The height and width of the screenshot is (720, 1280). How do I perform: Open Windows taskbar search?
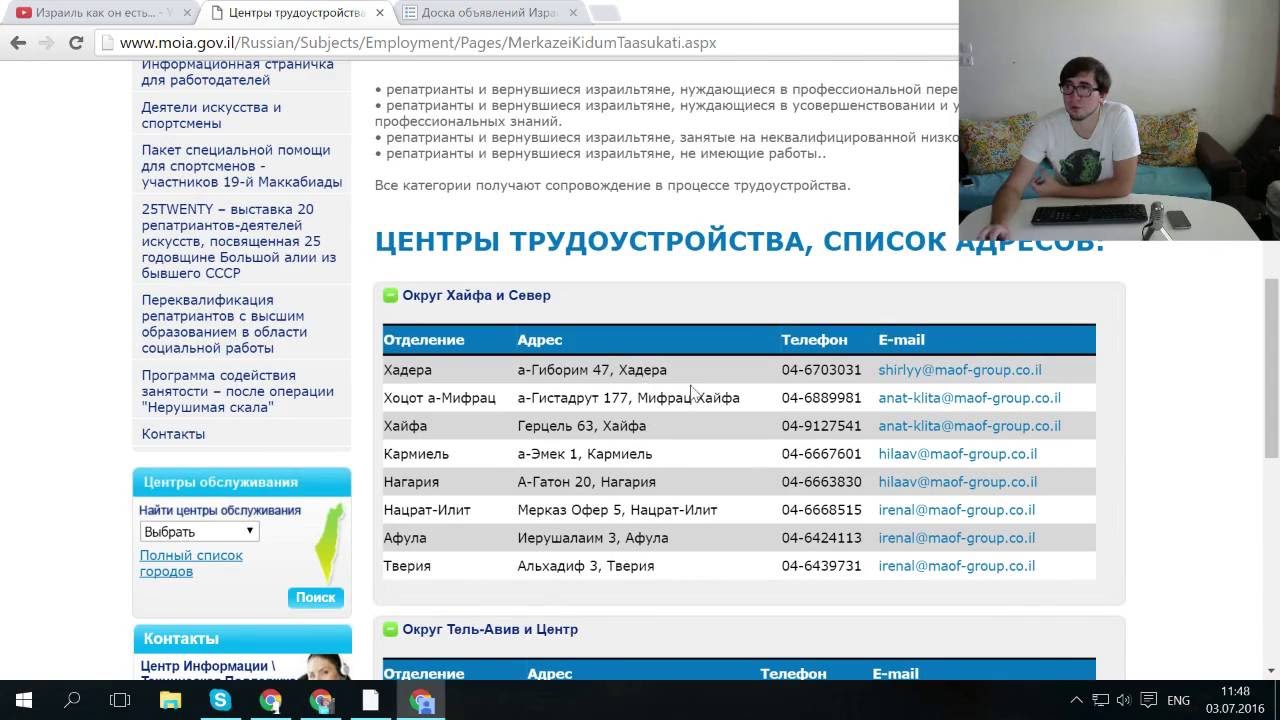click(x=72, y=700)
